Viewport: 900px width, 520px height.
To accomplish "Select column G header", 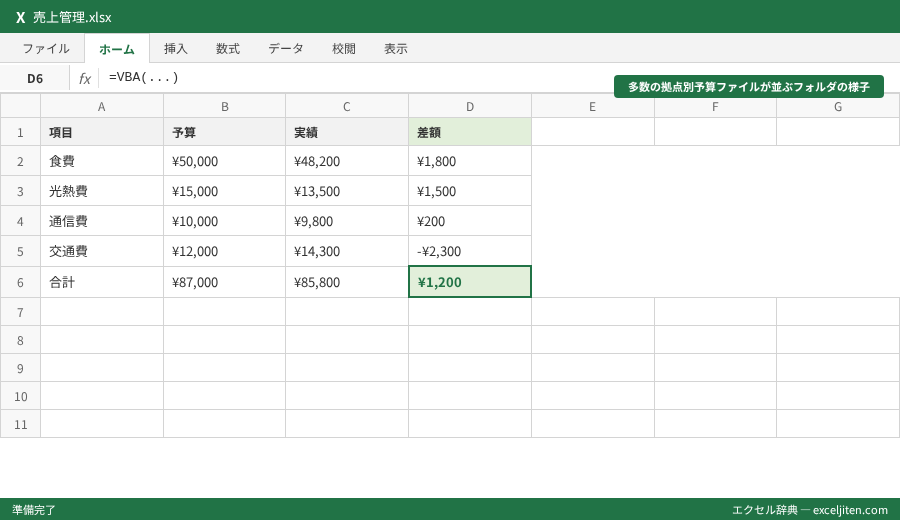I will (838, 106).
